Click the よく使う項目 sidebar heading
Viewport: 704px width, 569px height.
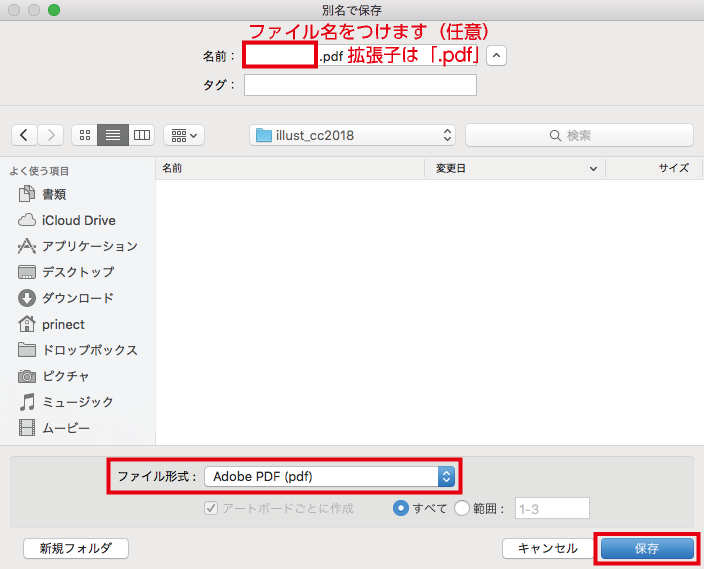click(39, 171)
